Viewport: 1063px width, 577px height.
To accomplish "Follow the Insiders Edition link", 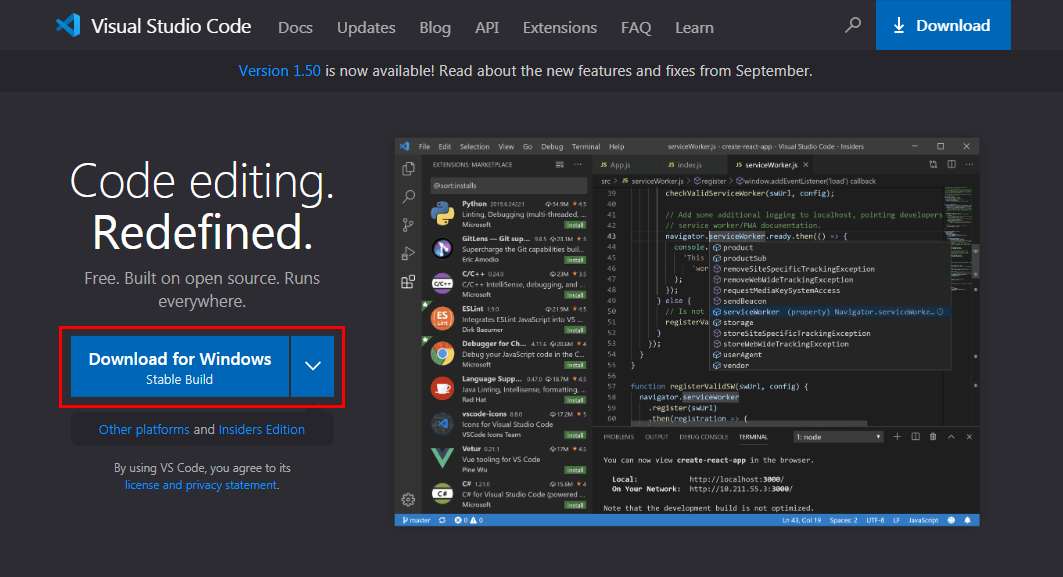I will click(262, 429).
